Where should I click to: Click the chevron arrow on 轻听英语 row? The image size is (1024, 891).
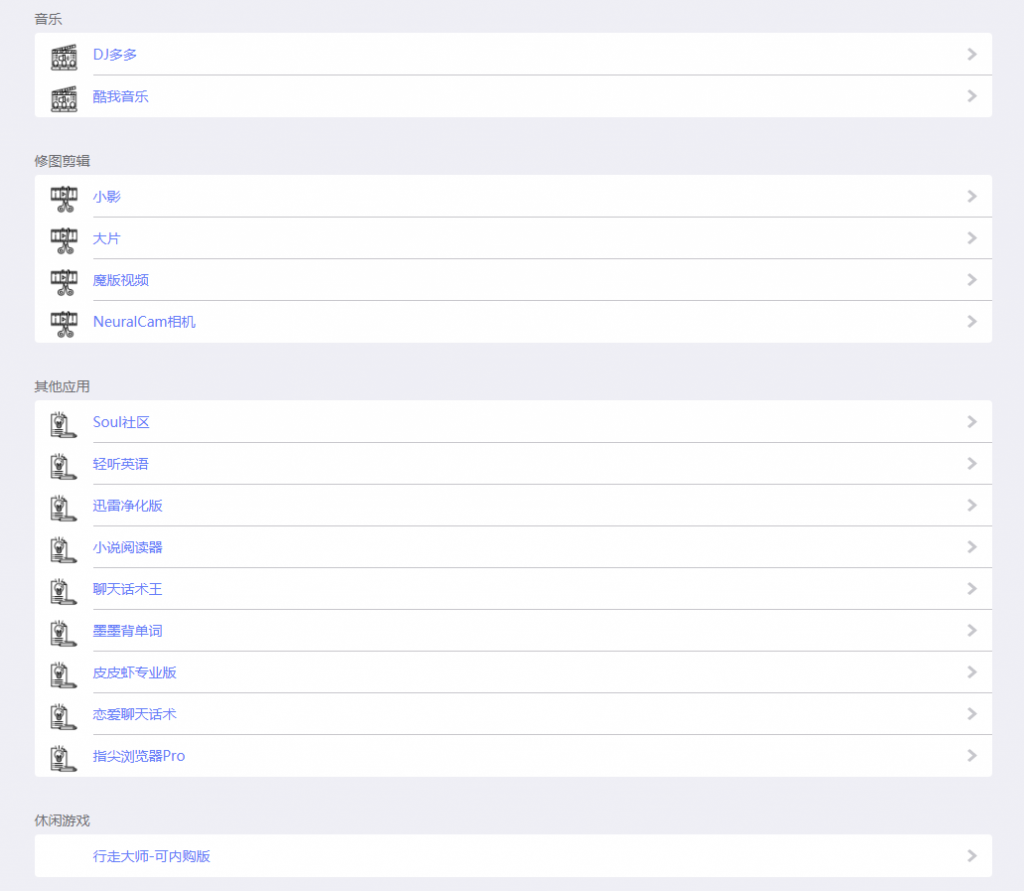coord(972,464)
